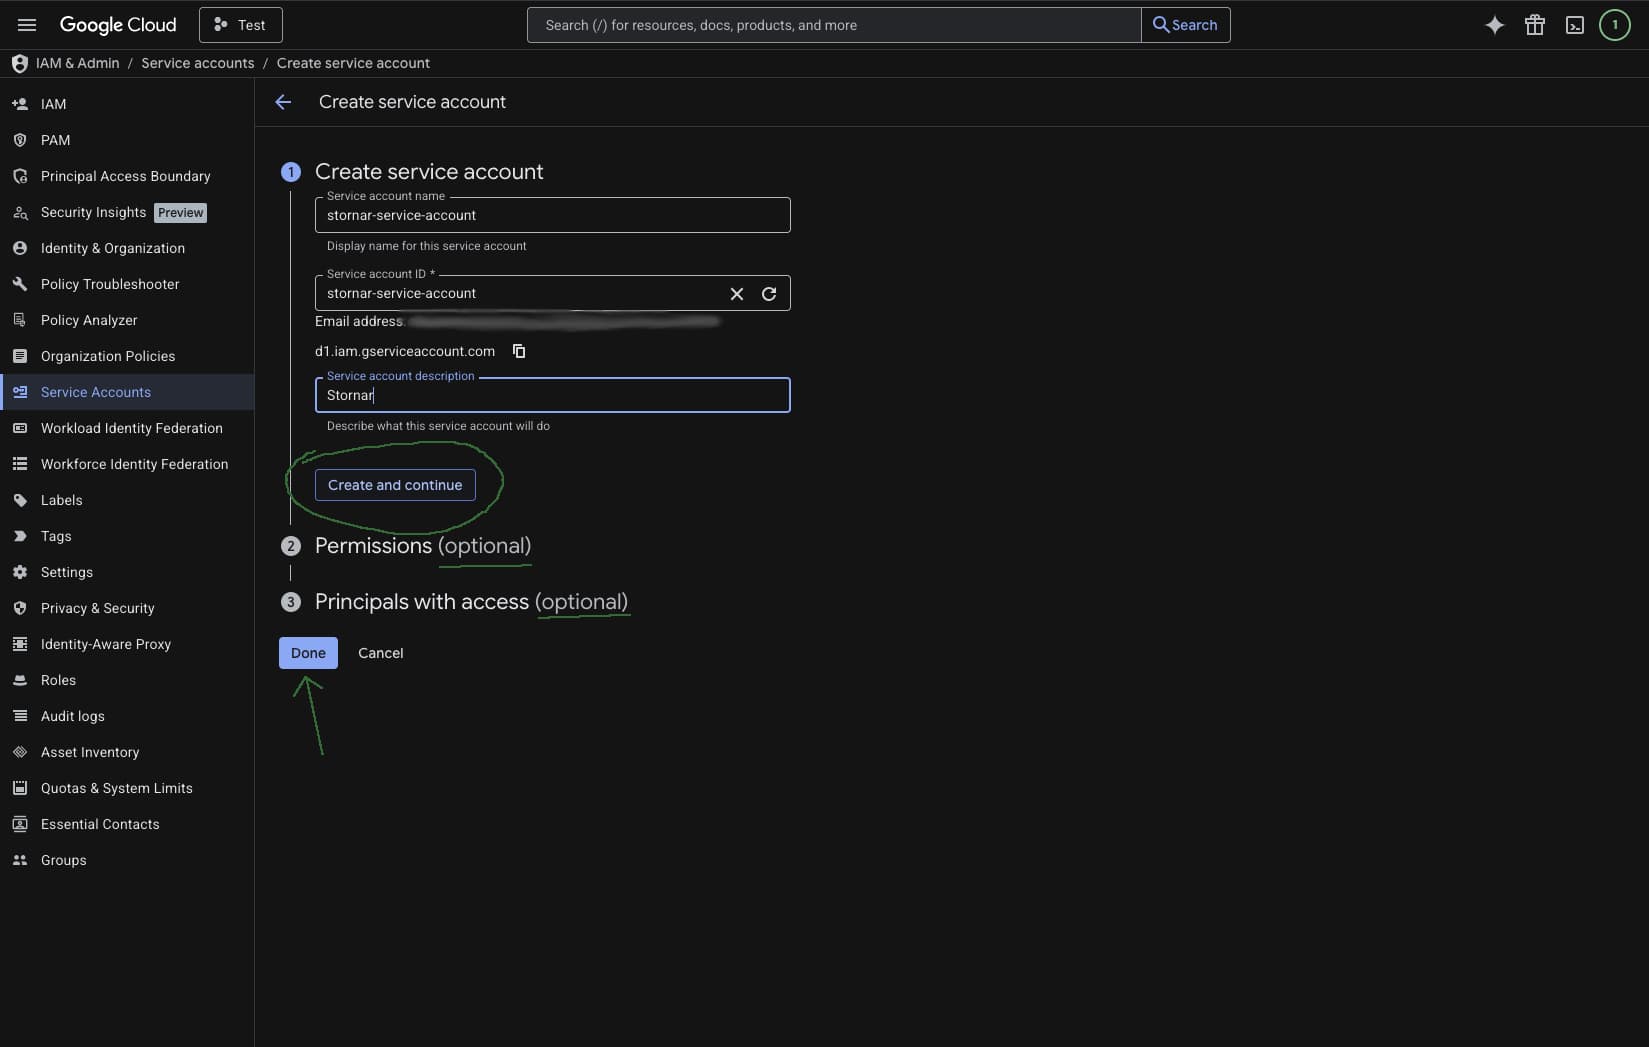
Task: Open Audit logs page
Action: [x=127, y=716]
